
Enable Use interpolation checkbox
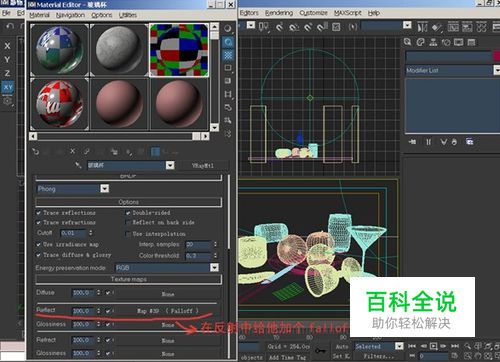128,234
